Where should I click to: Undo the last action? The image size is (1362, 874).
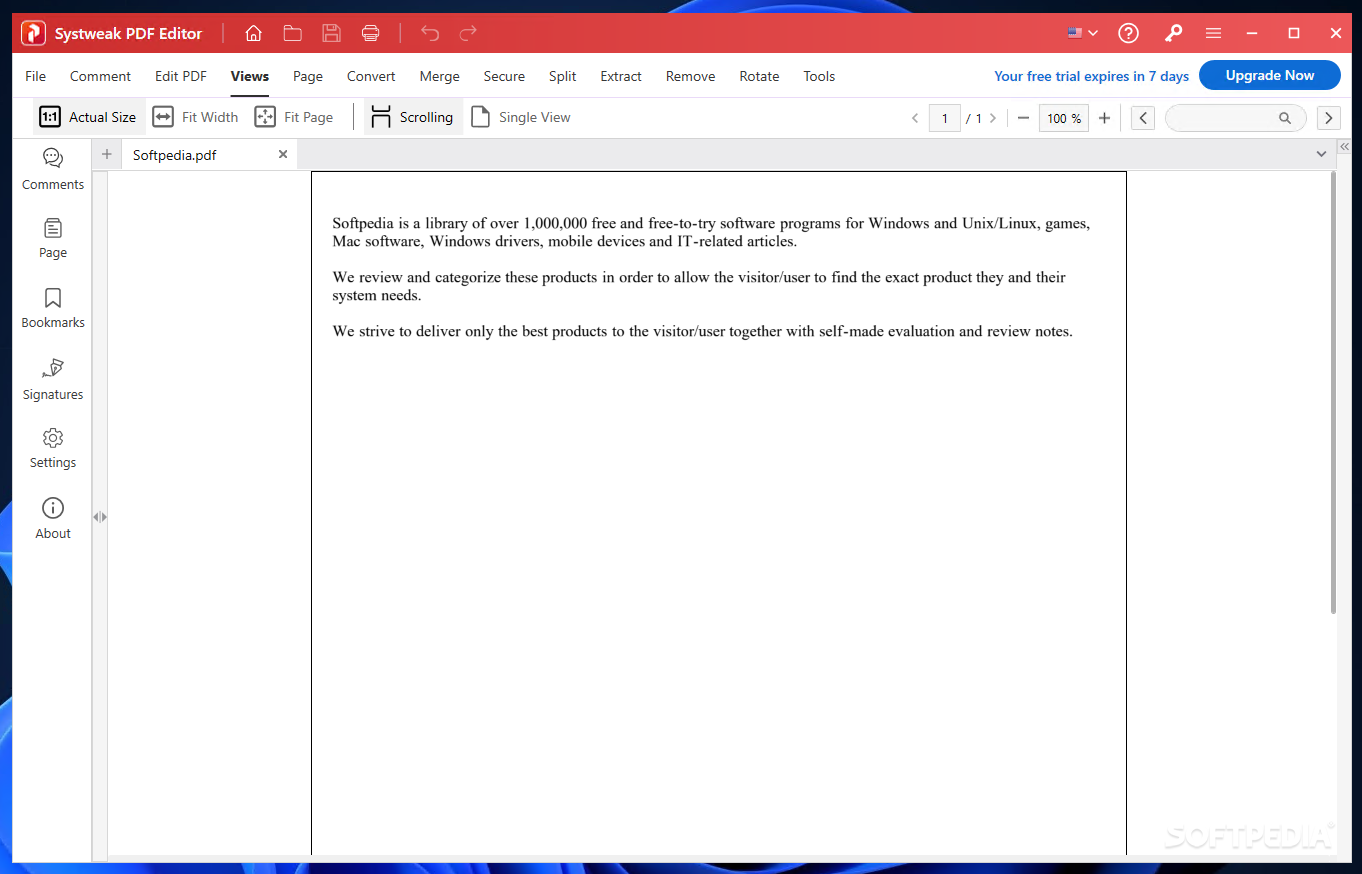pos(430,33)
